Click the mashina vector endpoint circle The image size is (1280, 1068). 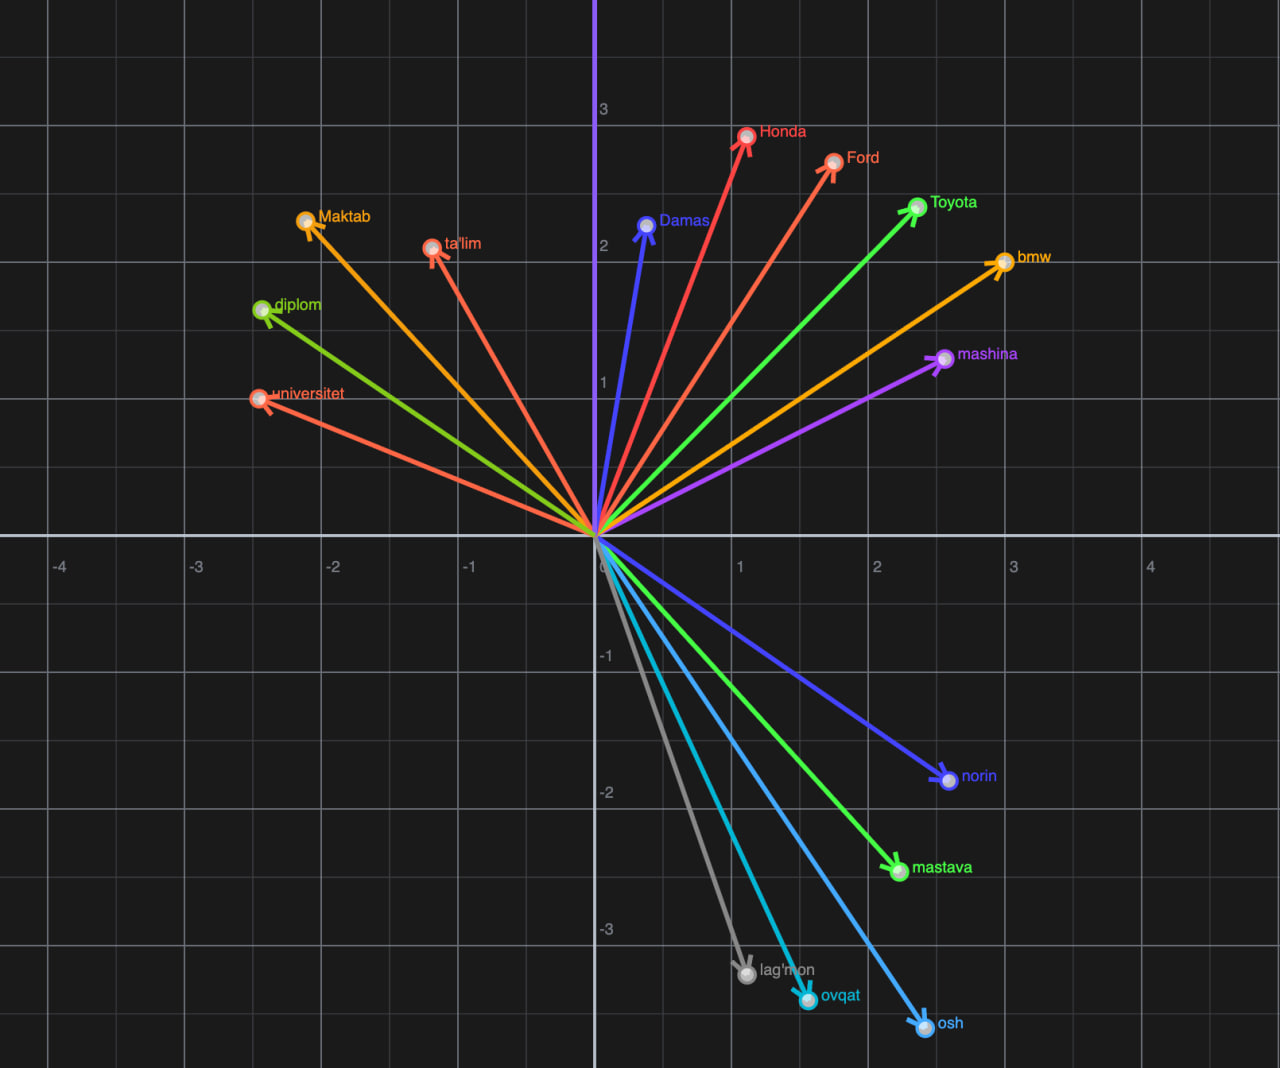coord(945,359)
